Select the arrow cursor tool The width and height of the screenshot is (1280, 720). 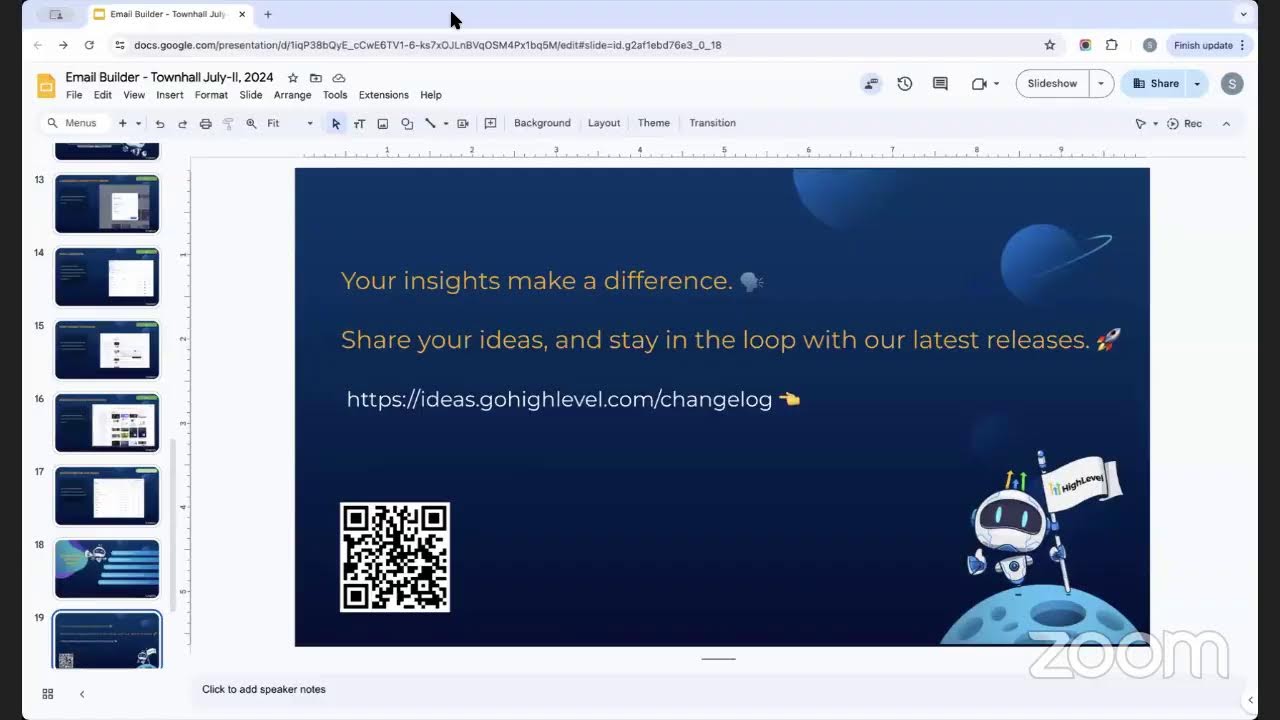click(336, 124)
